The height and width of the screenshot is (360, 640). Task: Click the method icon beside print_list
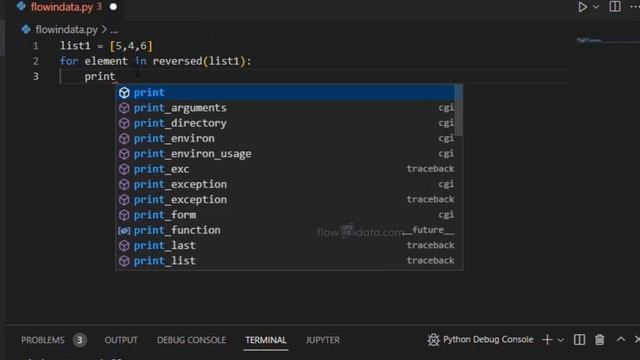(124, 261)
